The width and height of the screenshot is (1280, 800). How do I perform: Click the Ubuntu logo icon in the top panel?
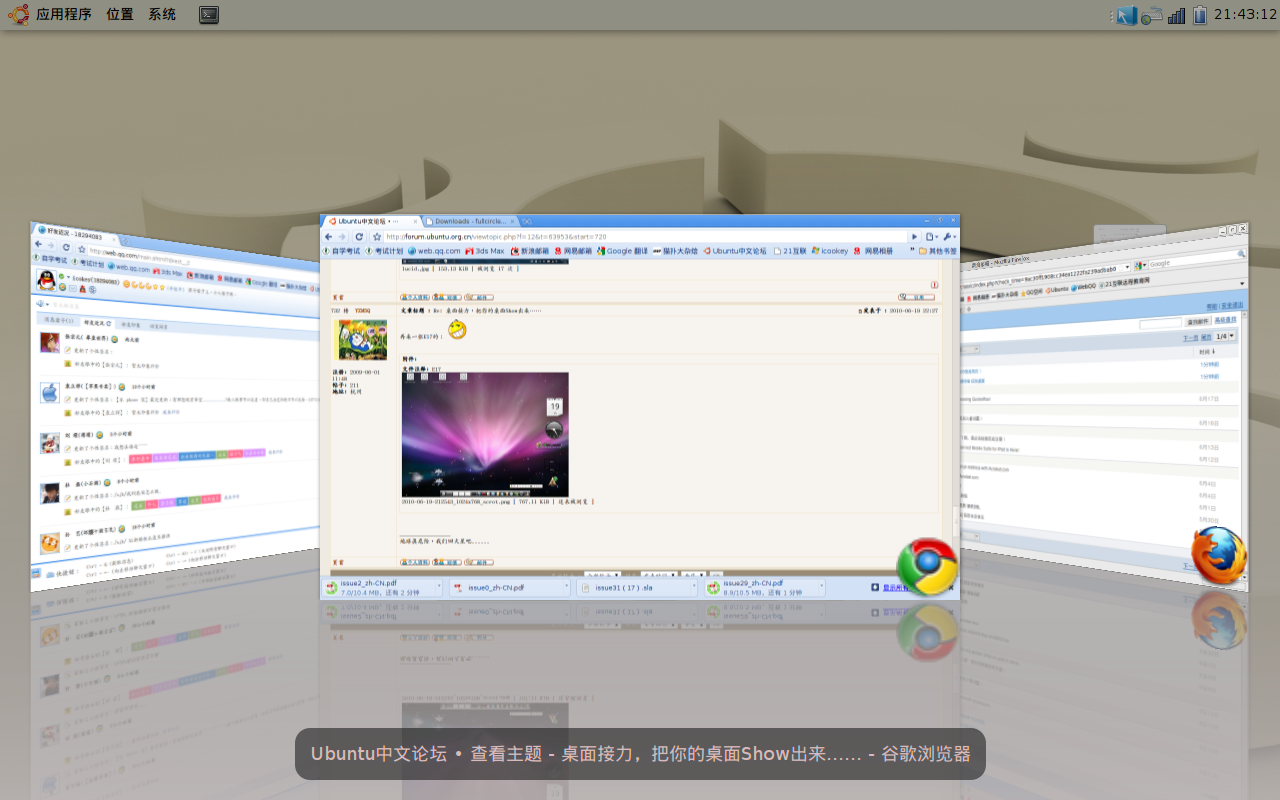(18, 14)
